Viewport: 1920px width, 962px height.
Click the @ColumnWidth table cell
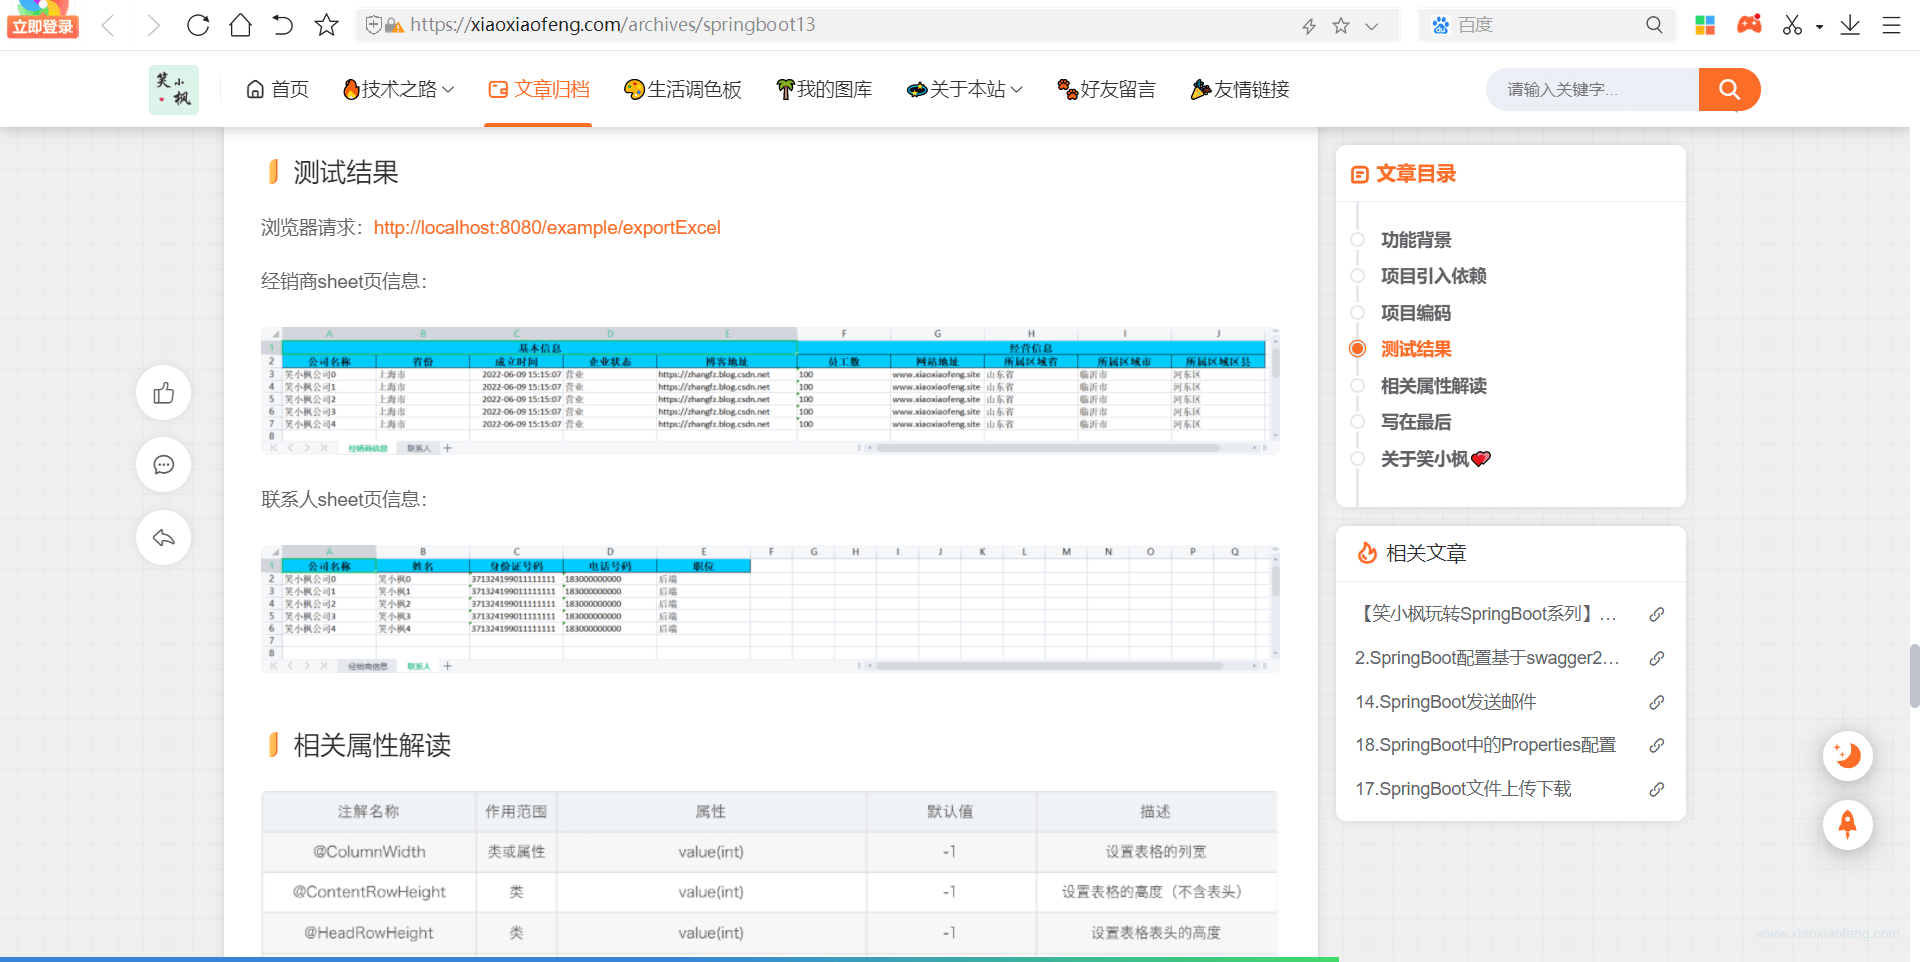(x=369, y=852)
